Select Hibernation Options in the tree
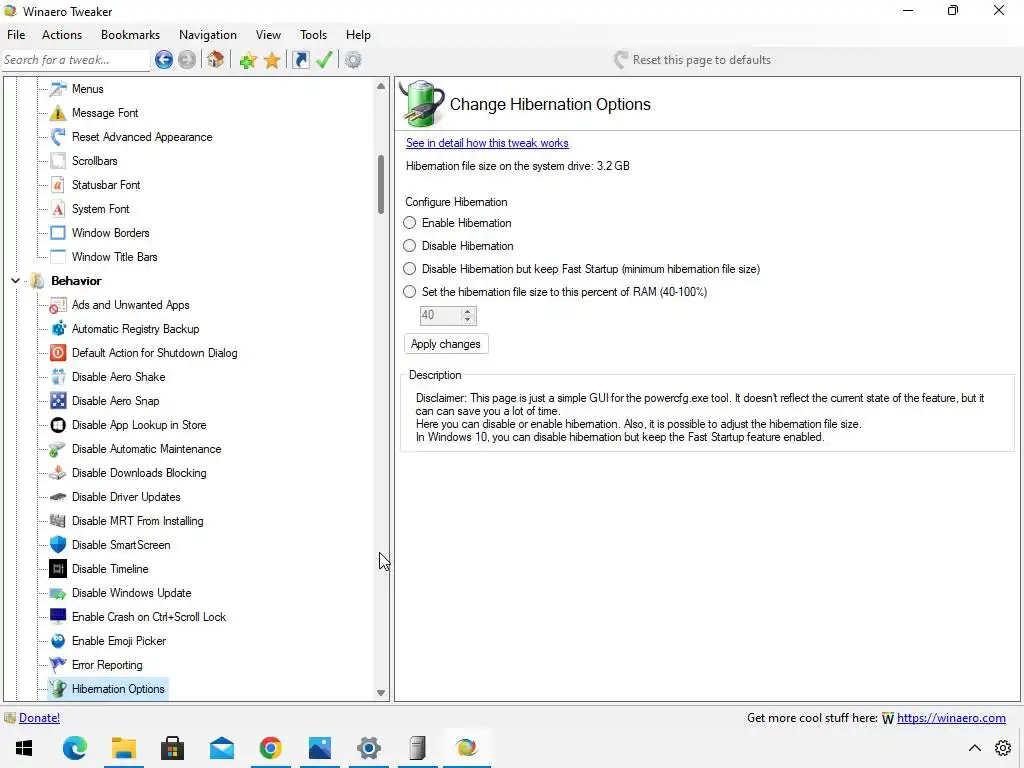The width and height of the screenshot is (1024, 768). 118,689
